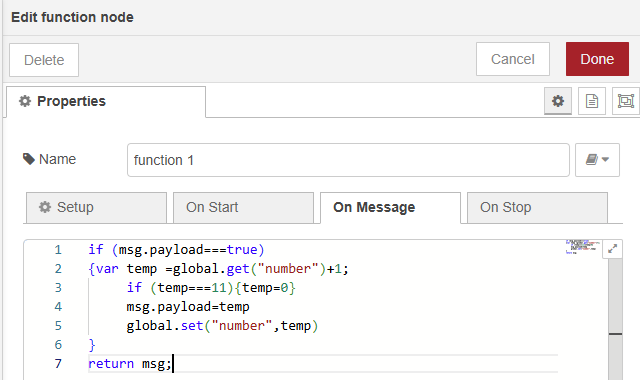The image size is (640, 380).
Task: Click the Cancel button
Action: point(513,59)
